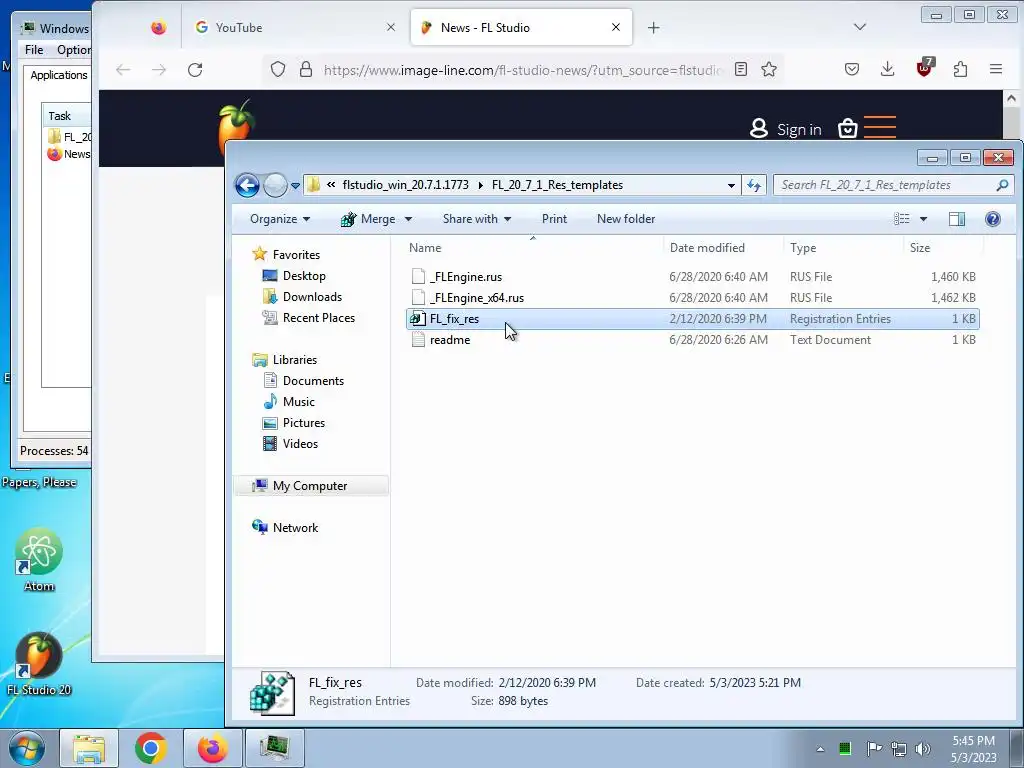
Task: Sort by Date modified column header
Action: coord(707,248)
